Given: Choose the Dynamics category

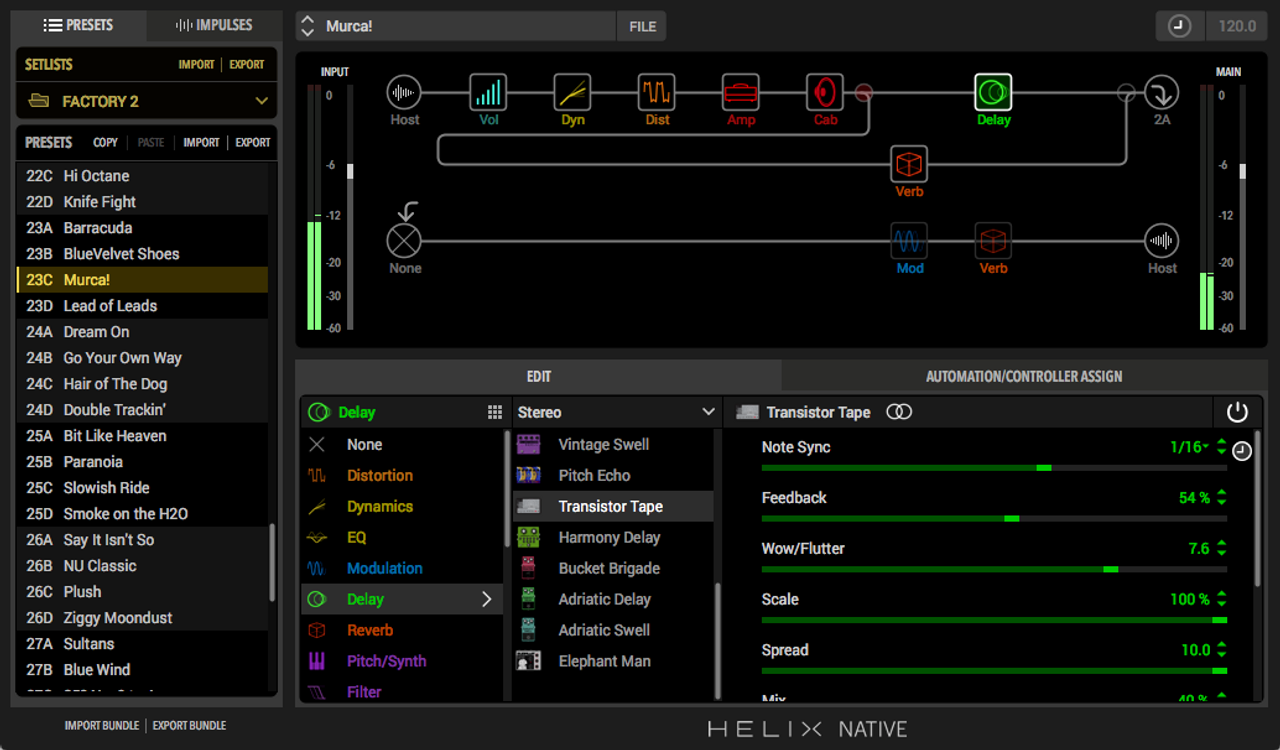Looking at the screenshot, I should (x=402, y=506).
